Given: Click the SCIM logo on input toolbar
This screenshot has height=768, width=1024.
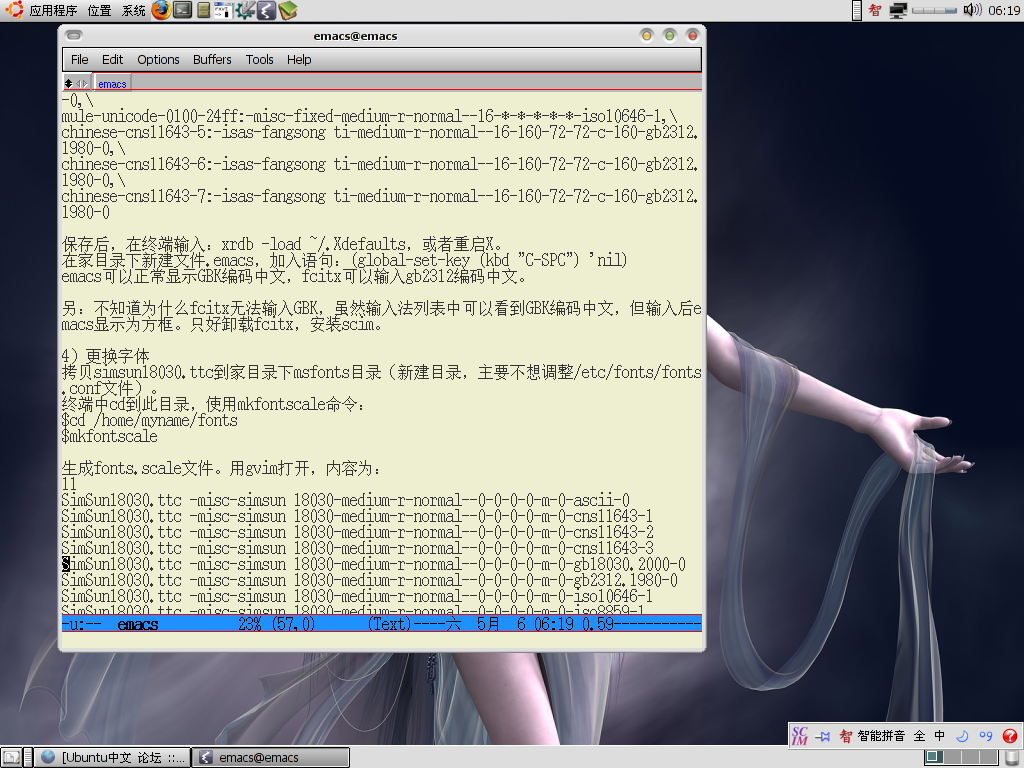Looking at the screenshot, I should coord(799,736).
